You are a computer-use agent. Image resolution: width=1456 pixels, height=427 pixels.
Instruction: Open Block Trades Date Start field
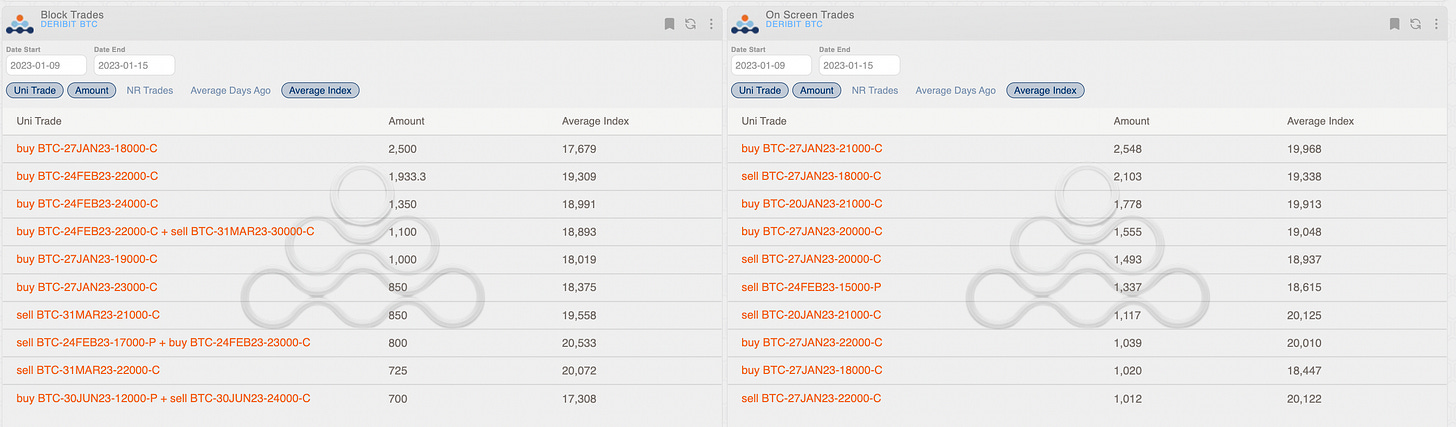coord(46,65)
